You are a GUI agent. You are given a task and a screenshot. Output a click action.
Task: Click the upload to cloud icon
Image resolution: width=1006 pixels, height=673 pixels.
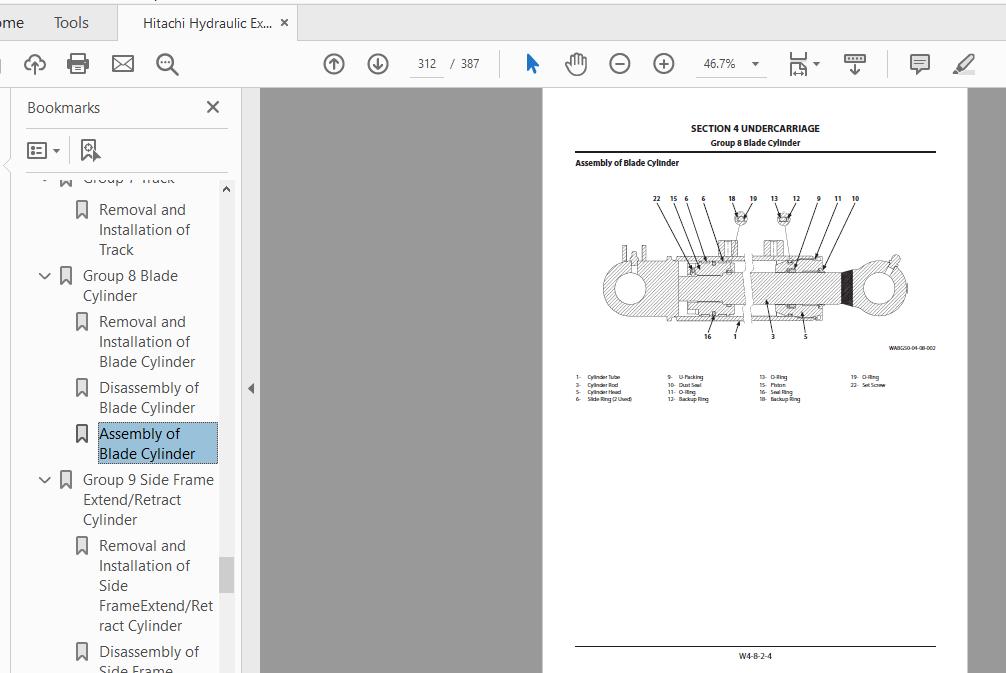[35, 64]
